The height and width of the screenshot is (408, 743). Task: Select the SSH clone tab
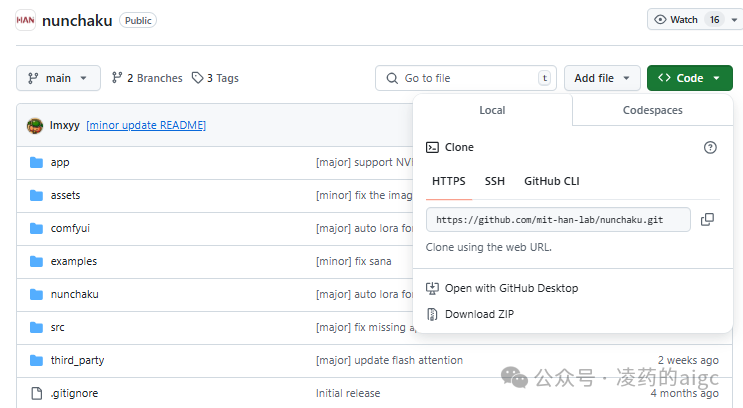pyautogui.click(x=494, y=181)
